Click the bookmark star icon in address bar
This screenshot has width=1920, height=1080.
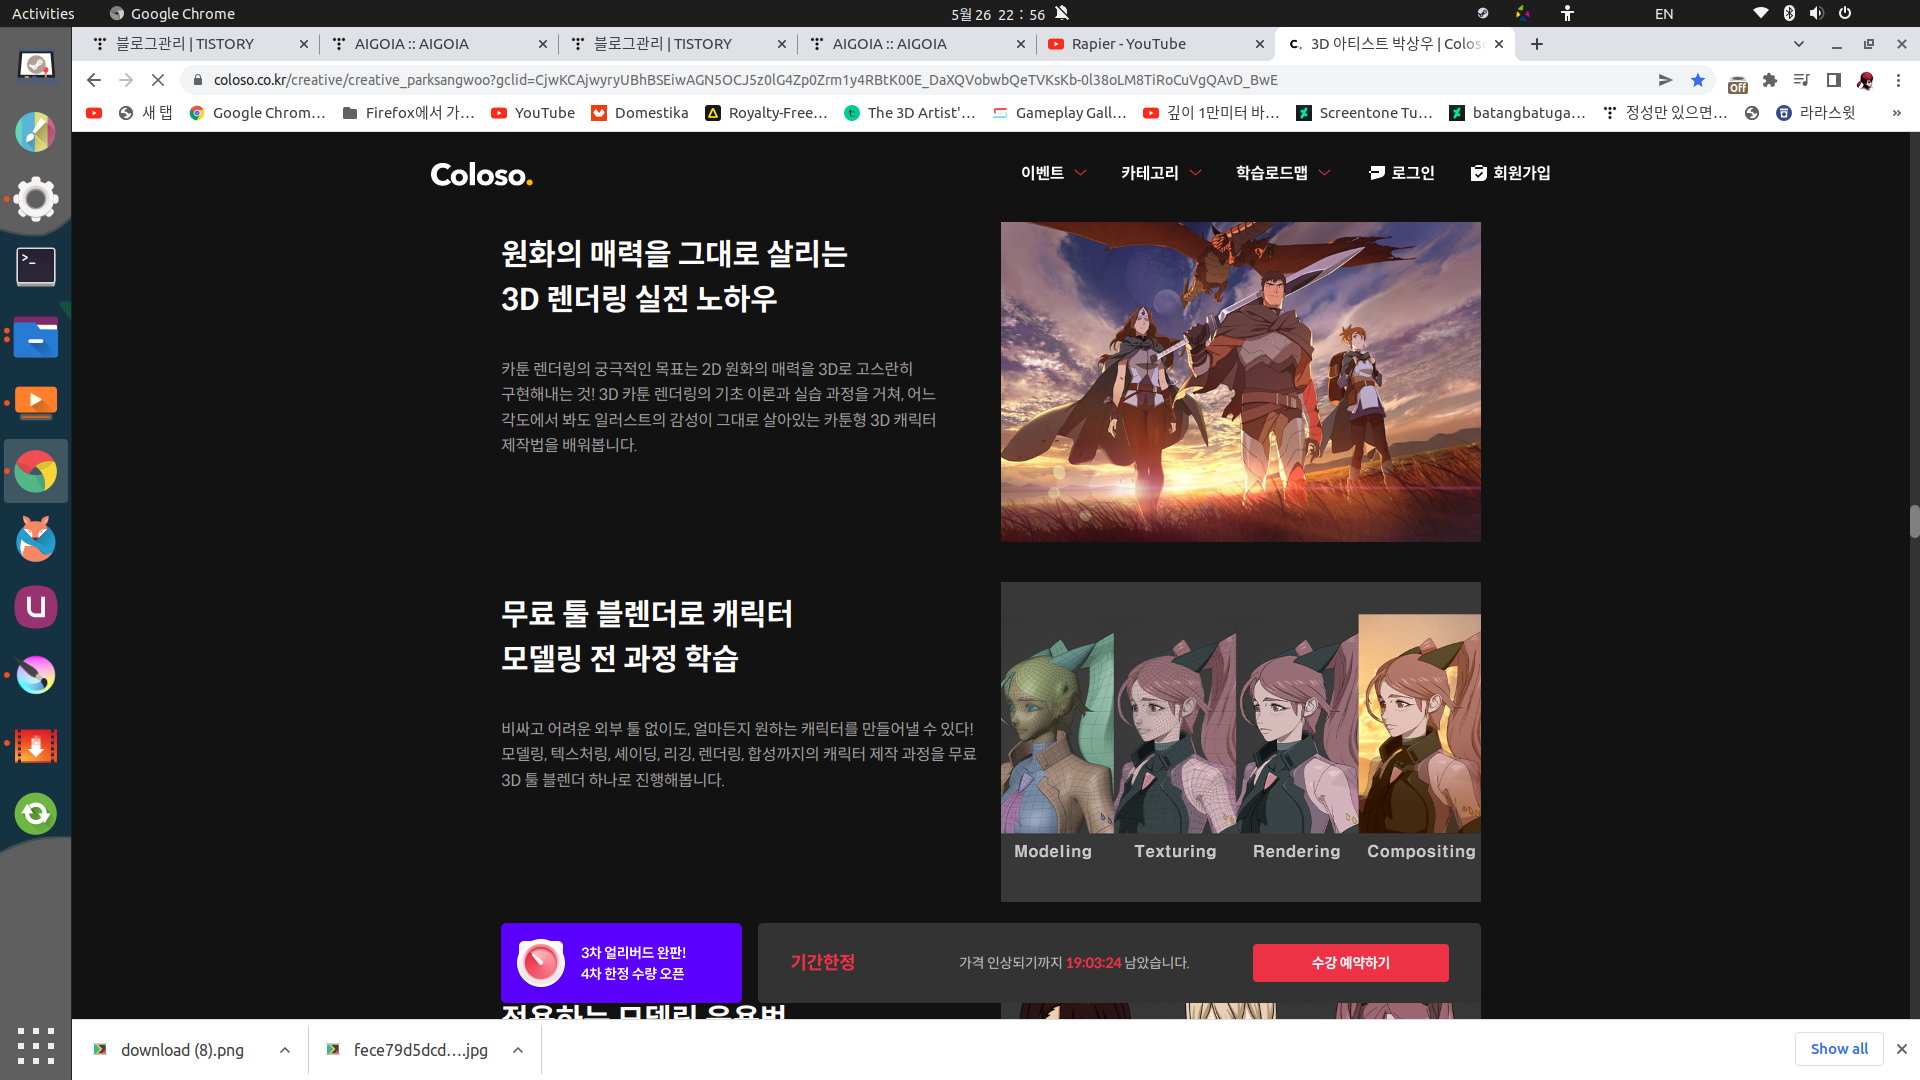[x=1698, y=80]
